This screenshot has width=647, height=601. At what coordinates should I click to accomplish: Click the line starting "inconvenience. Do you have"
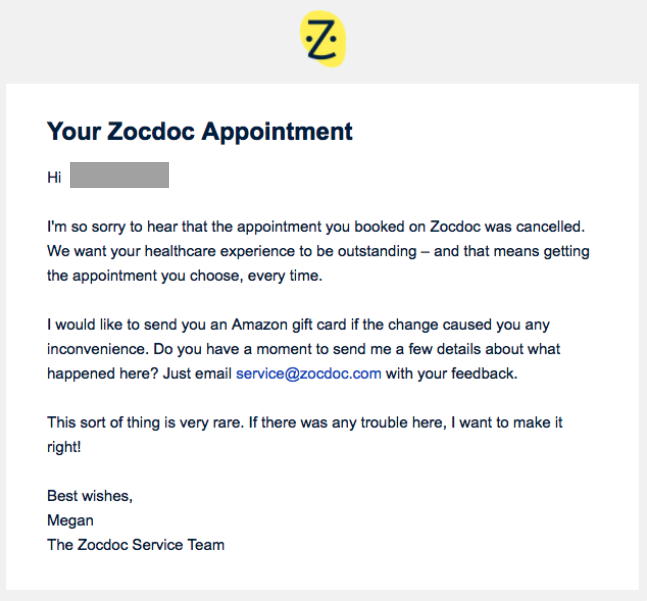tap(303, 349)
